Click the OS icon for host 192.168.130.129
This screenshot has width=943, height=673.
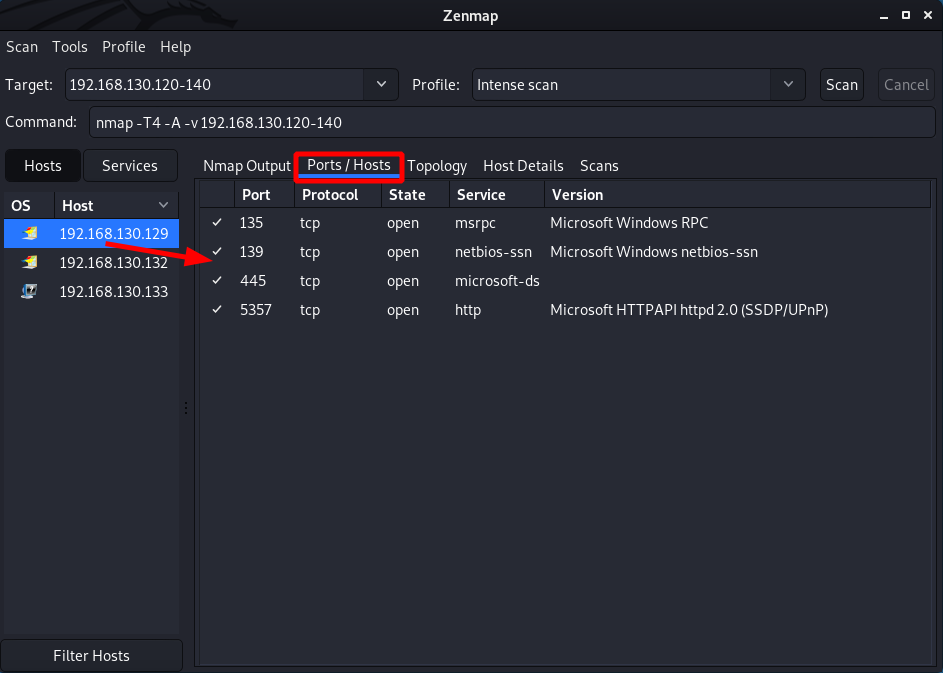pos(29,233)
